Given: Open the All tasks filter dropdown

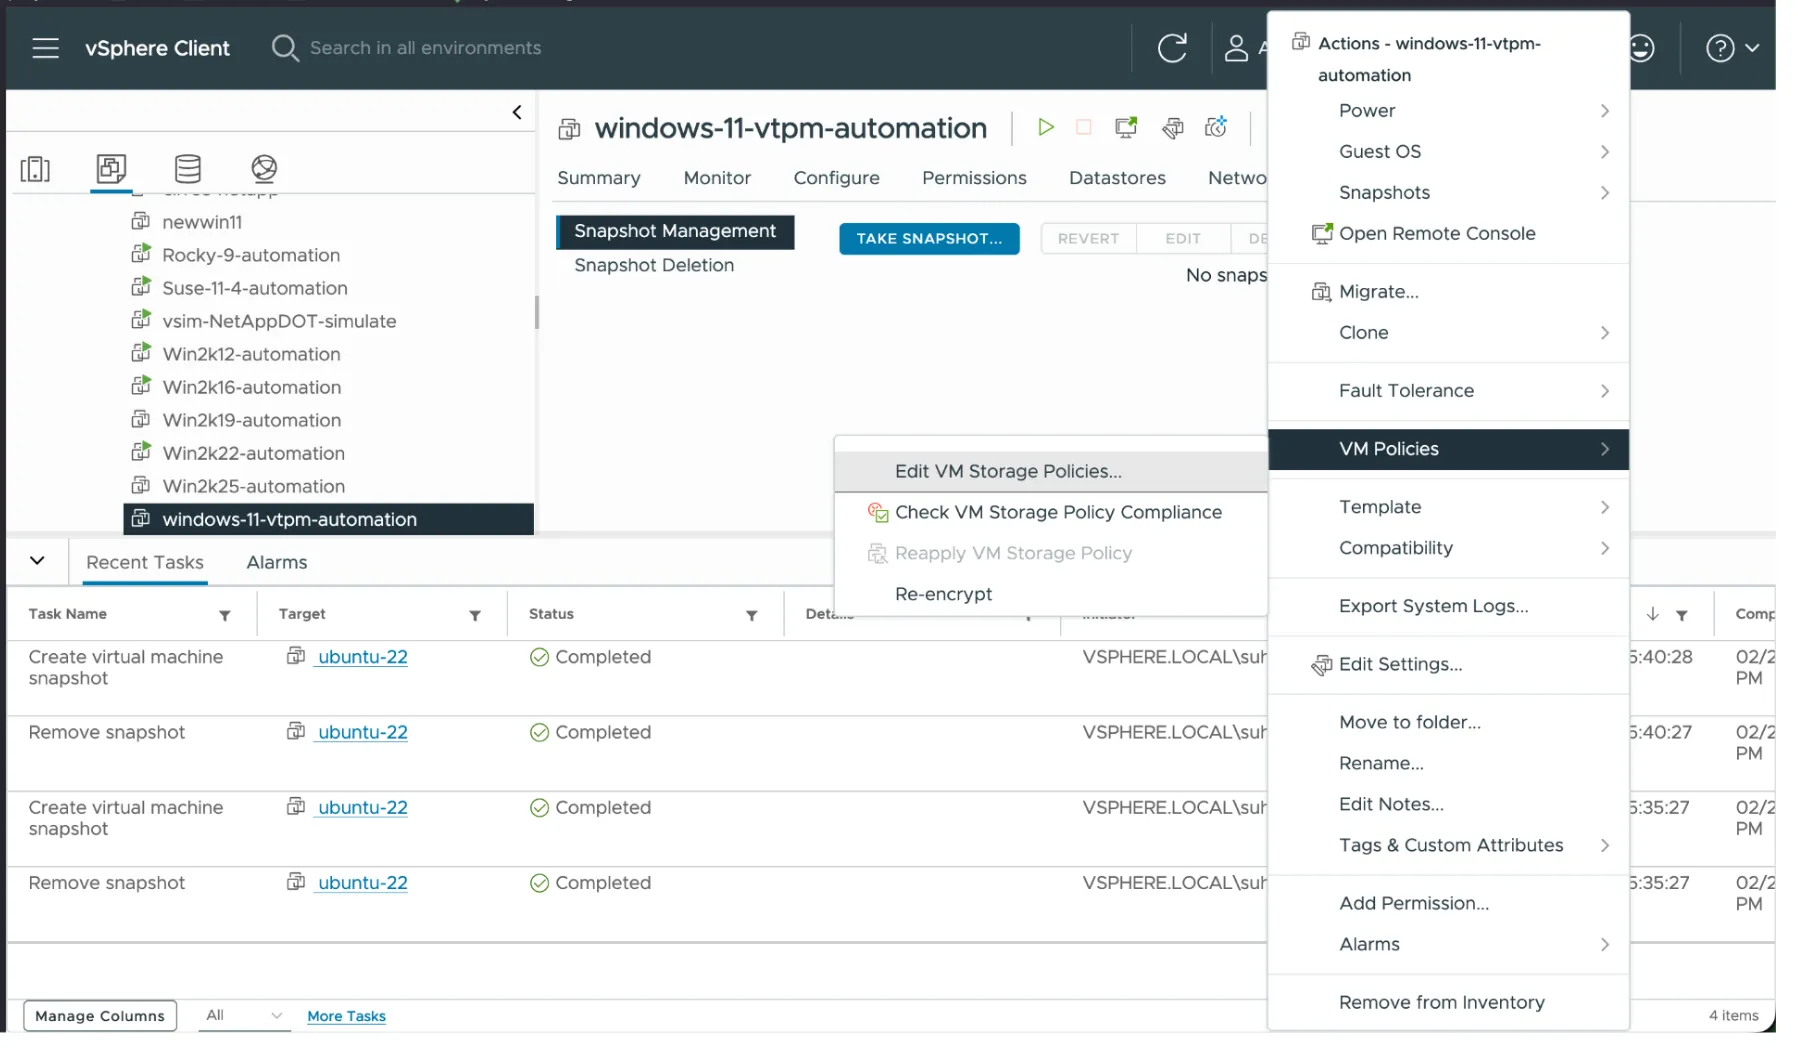Looking at the screenshot, I should point(242,1015).
